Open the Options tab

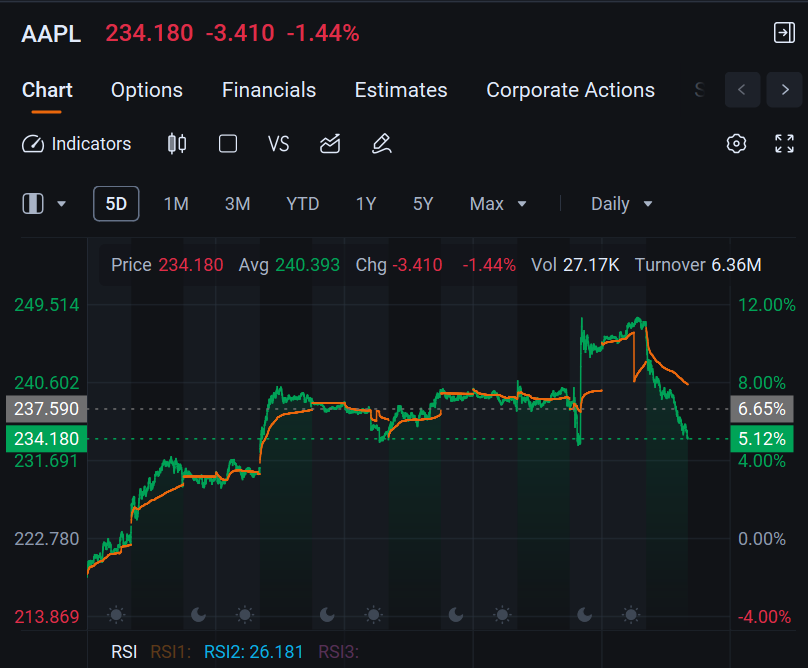tap(147, 90)
